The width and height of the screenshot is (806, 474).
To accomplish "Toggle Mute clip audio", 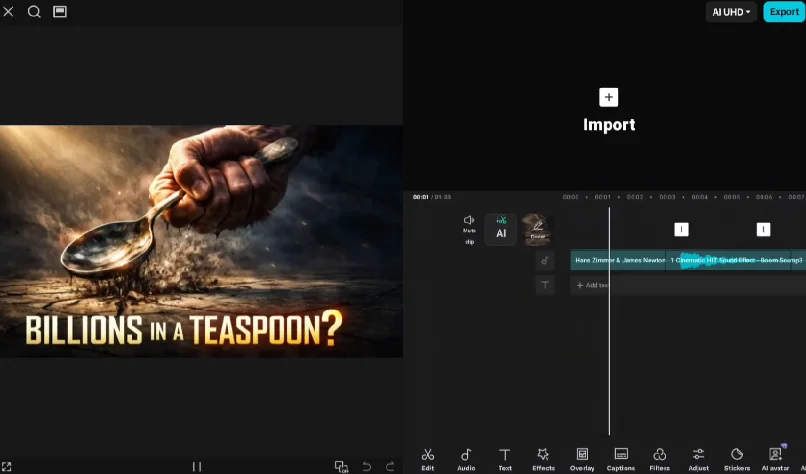I will 469,226.
